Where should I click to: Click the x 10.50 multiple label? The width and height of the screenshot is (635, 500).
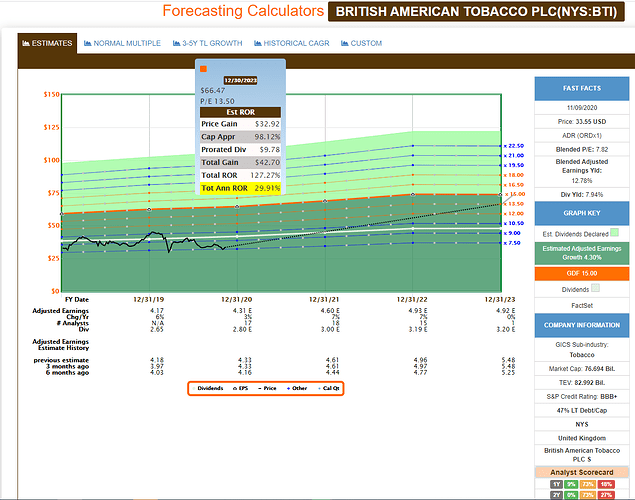point(514,223)
